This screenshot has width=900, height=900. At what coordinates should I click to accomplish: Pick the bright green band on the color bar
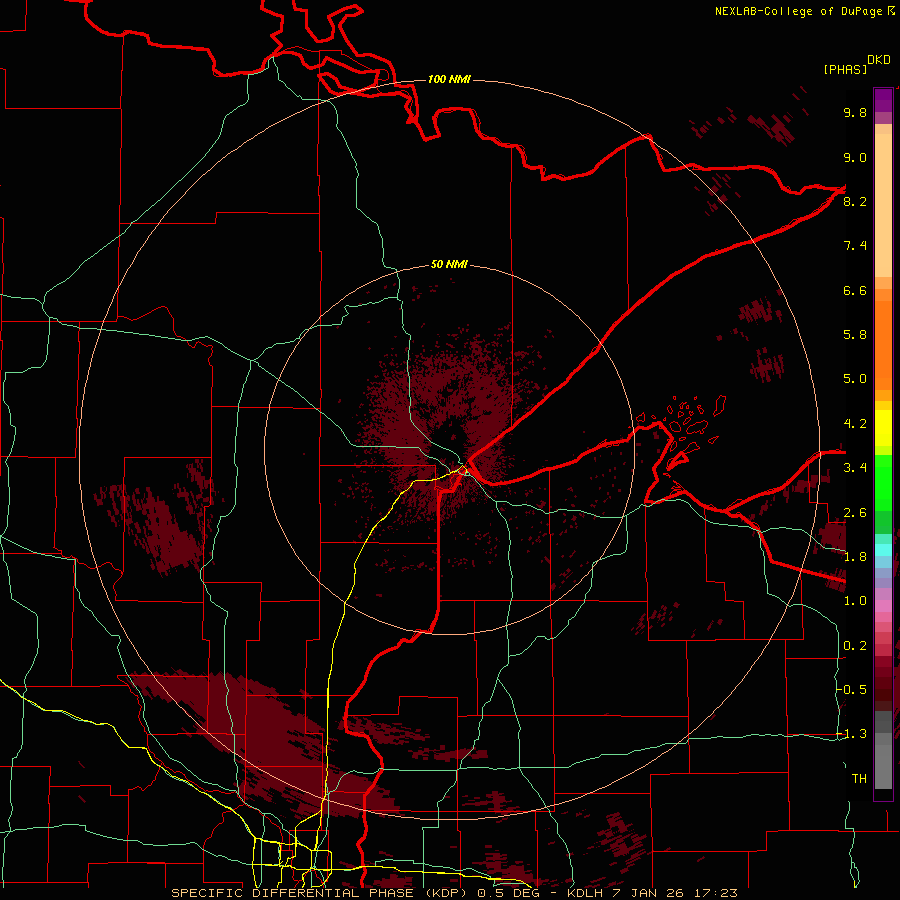(x=883, y=482)
